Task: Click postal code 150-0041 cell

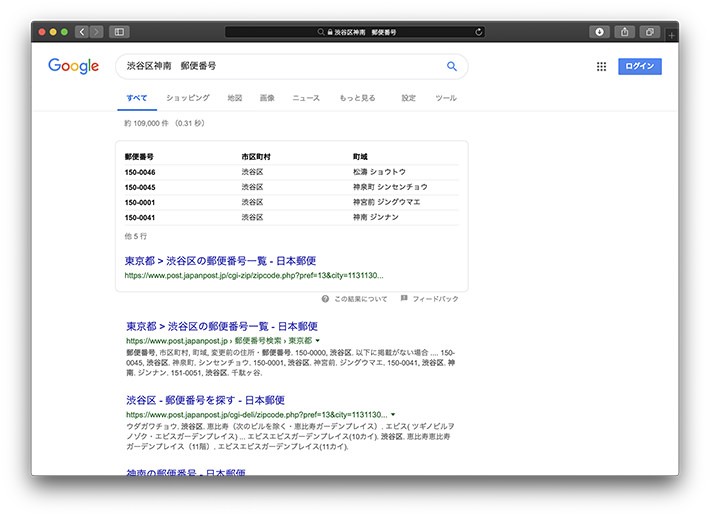Action: [x=140, y=218]
